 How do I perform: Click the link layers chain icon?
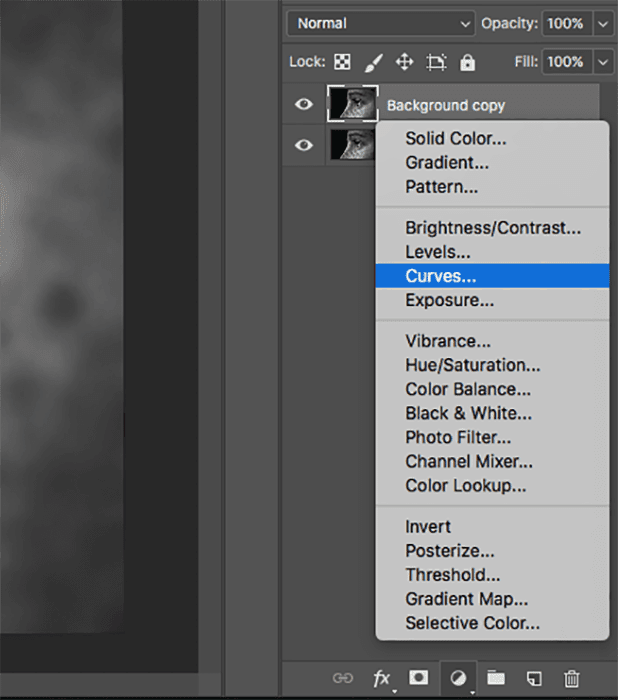[x=343, y=679]
